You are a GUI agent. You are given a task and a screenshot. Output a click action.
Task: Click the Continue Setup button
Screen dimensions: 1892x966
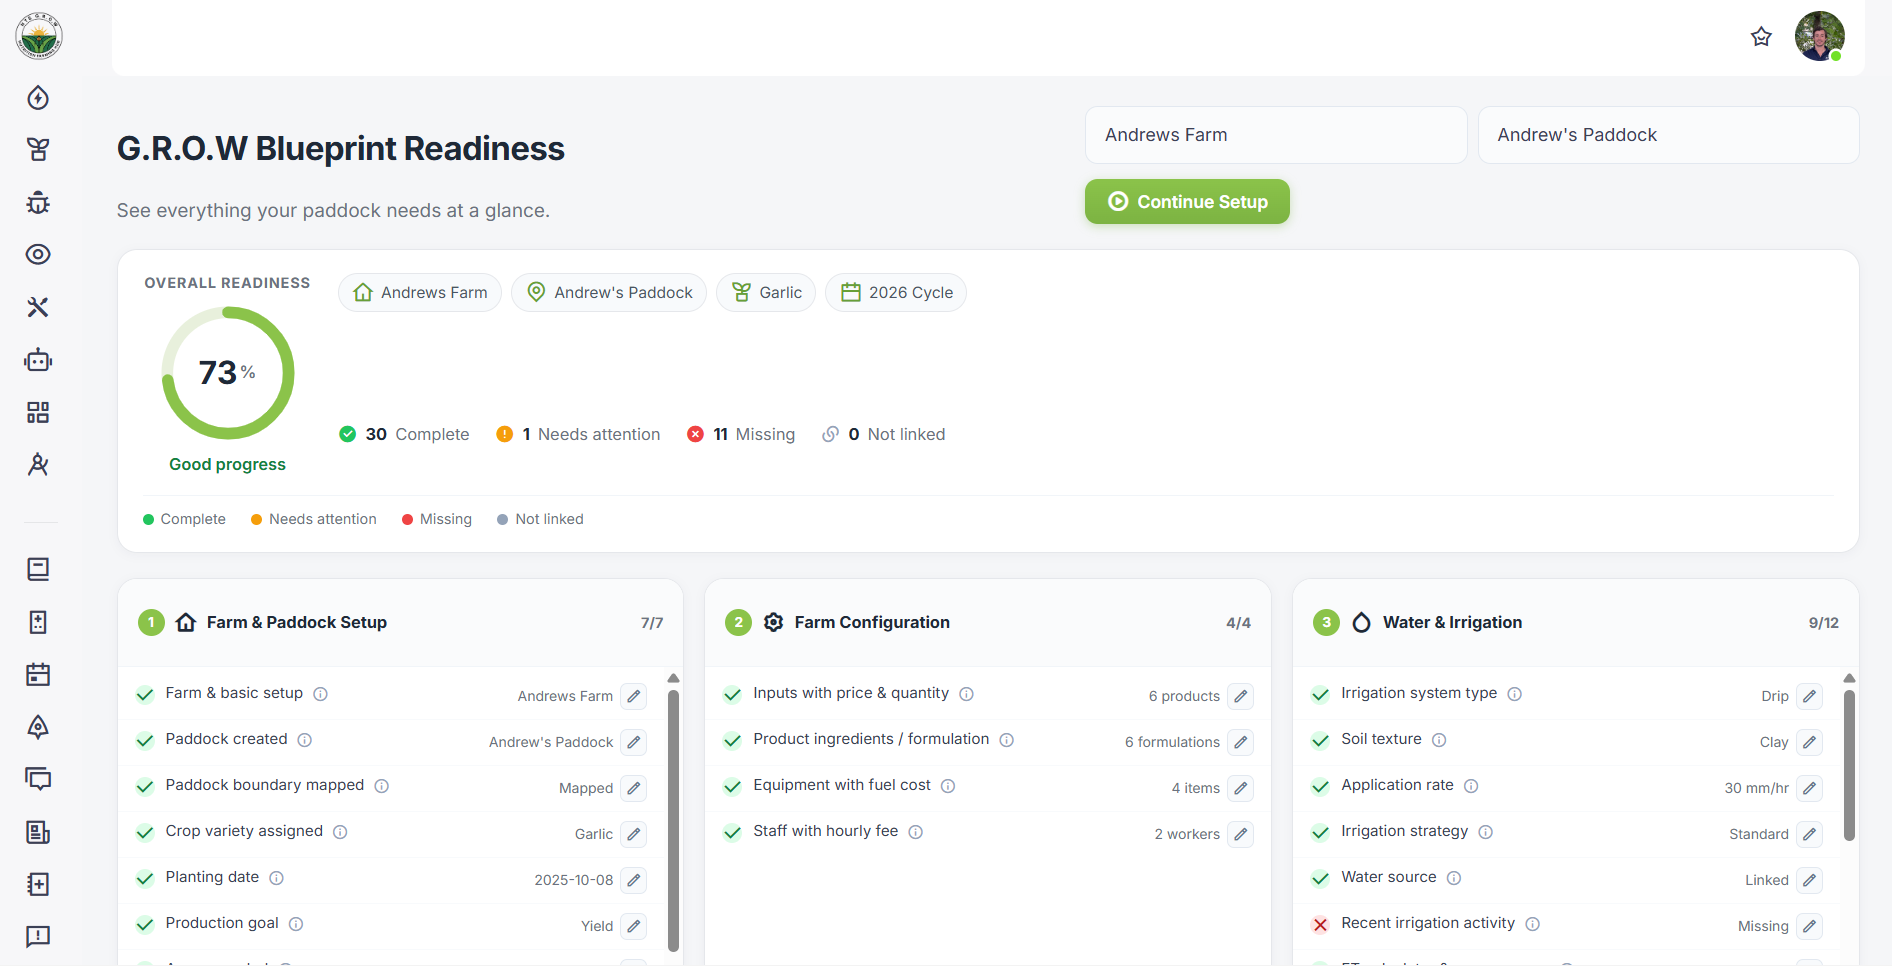pyautogui.click(x=1187, y=202)
